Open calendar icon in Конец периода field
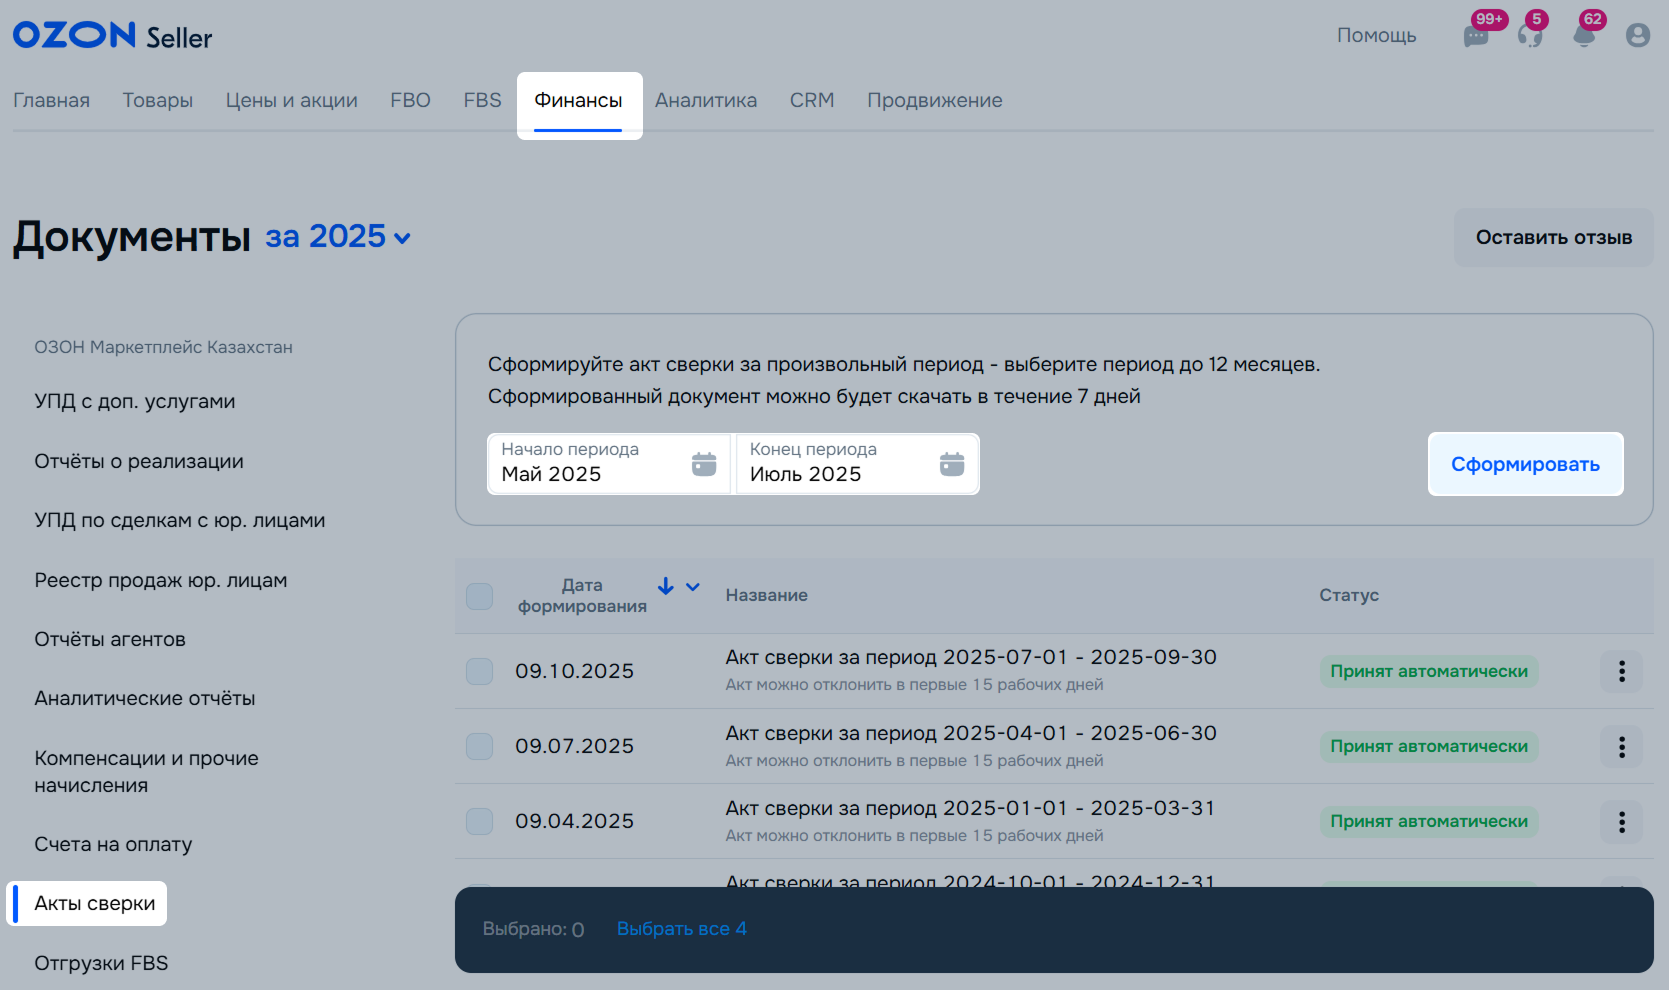Viewport: 1669px width, 990px height. point(952,464)
